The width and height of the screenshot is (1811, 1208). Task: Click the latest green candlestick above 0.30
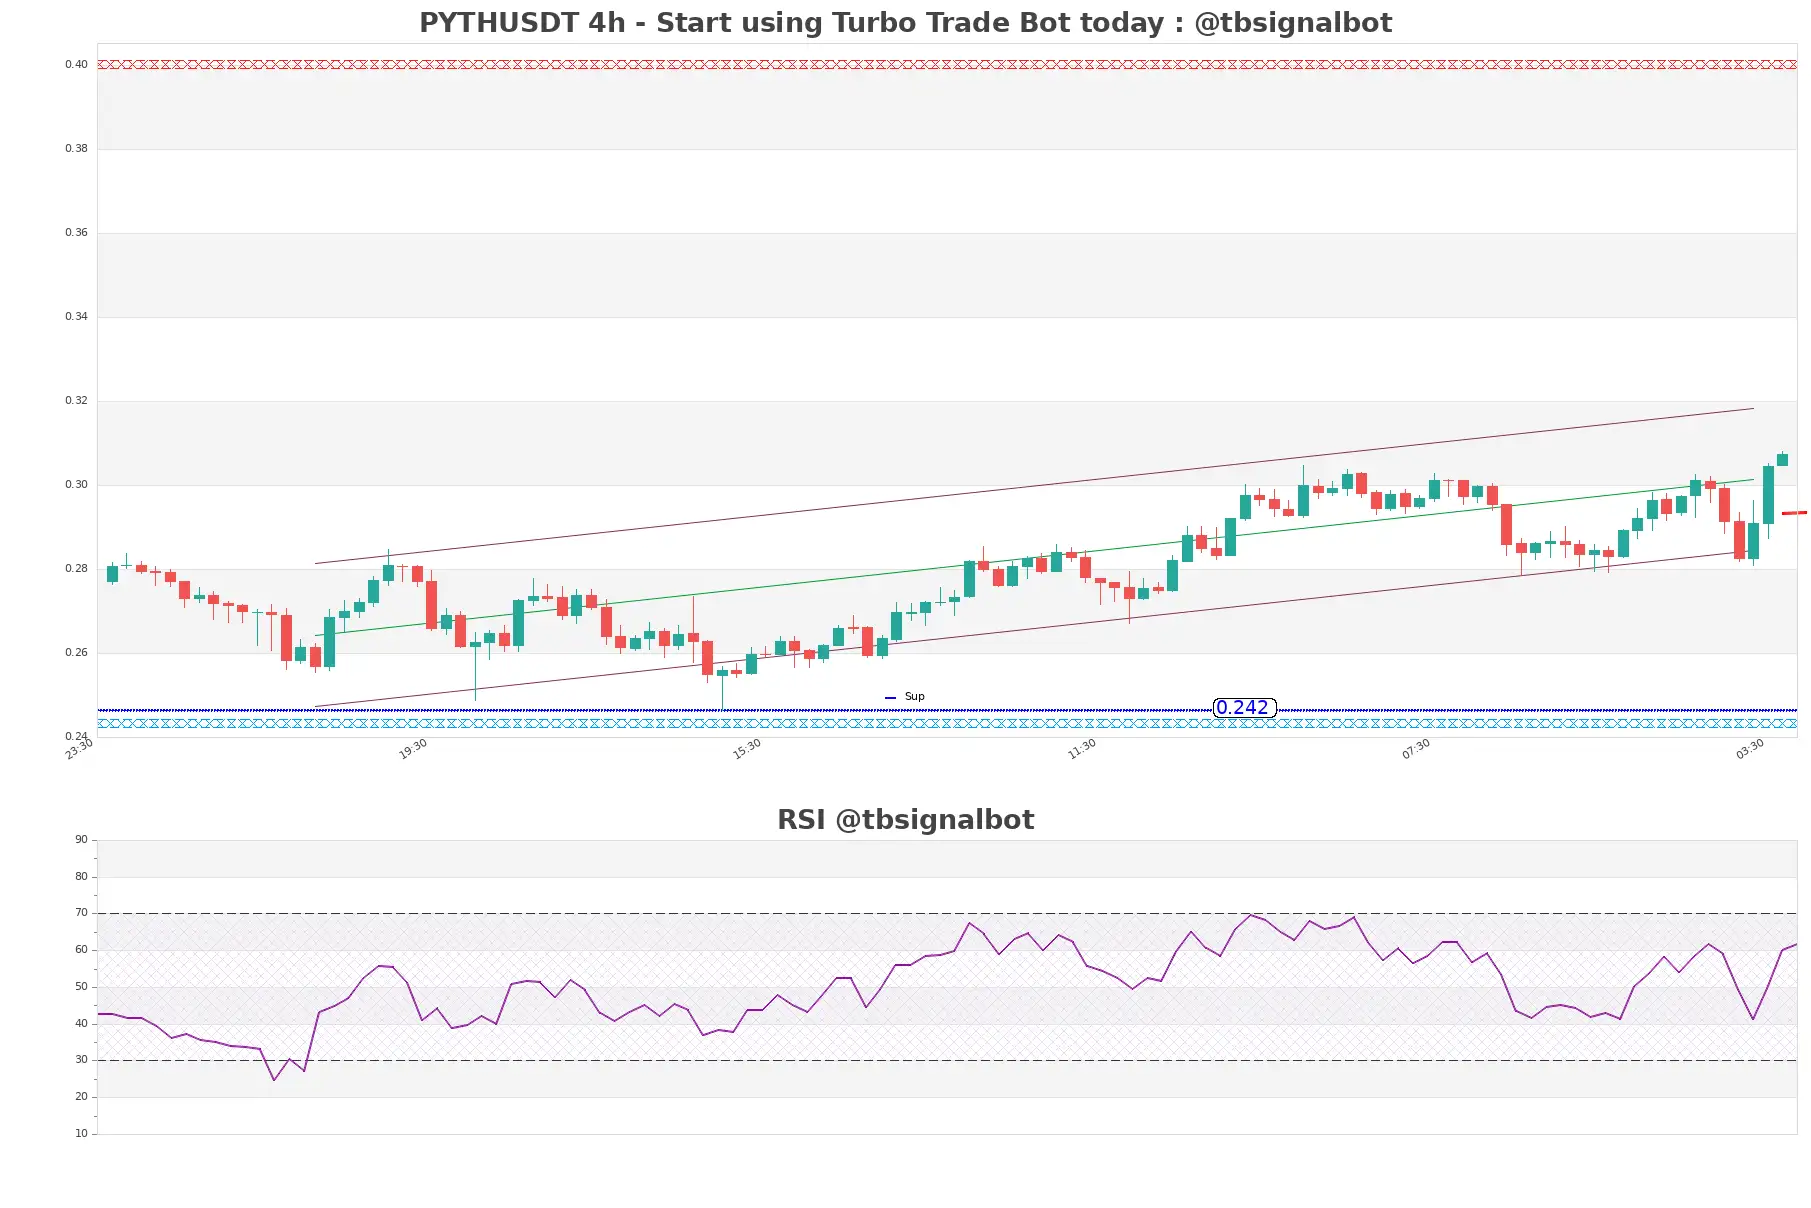click(x=1782, y=459)
